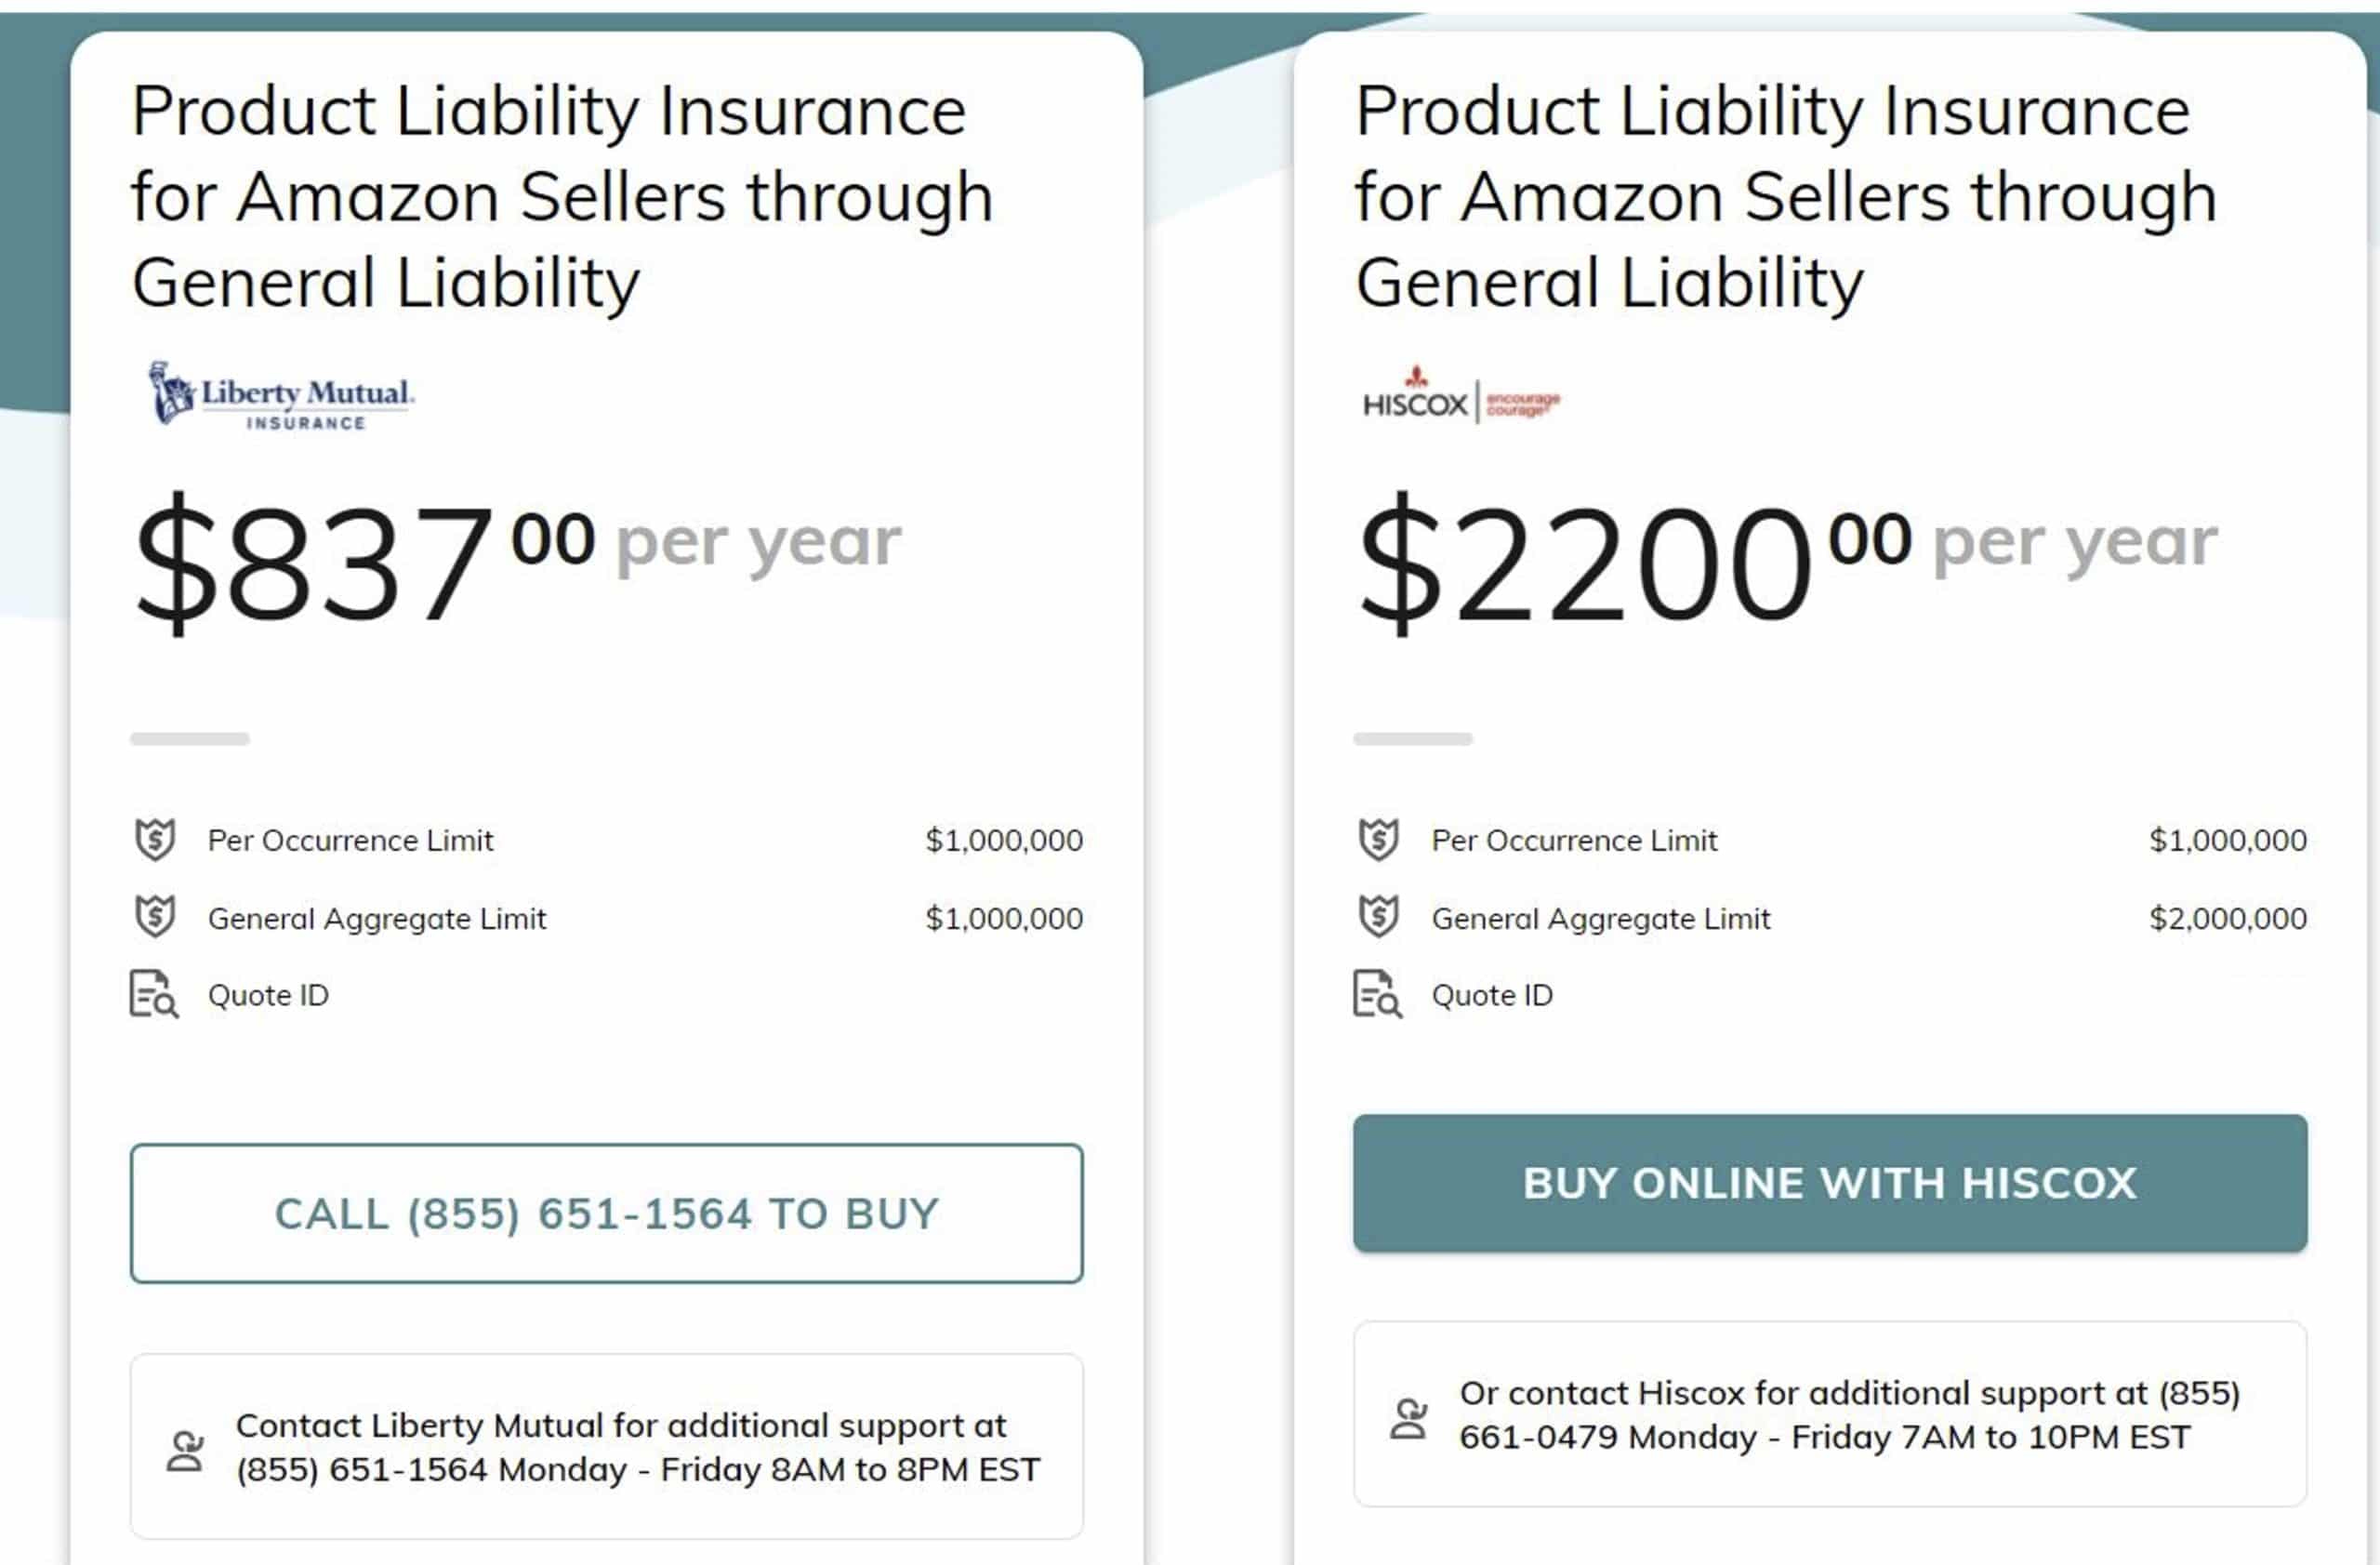
Task: Click the shield icon beside Liberty General Aggregate Limit
Action: (155, 916)
